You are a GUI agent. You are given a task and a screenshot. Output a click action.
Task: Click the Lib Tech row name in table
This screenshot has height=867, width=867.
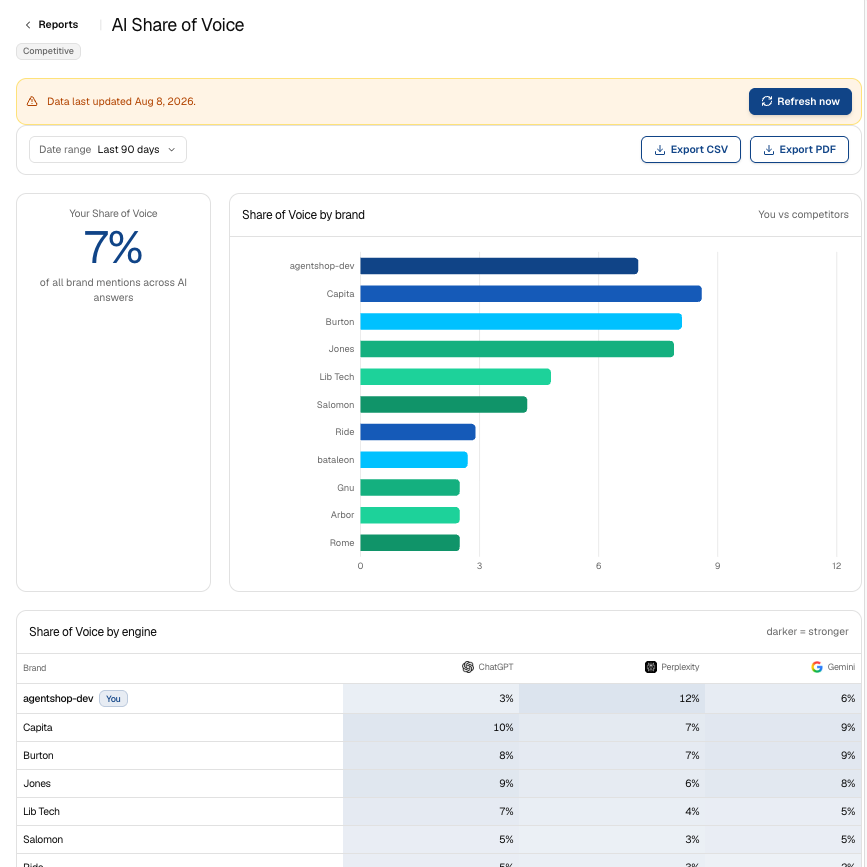click(x=41, y=811)
